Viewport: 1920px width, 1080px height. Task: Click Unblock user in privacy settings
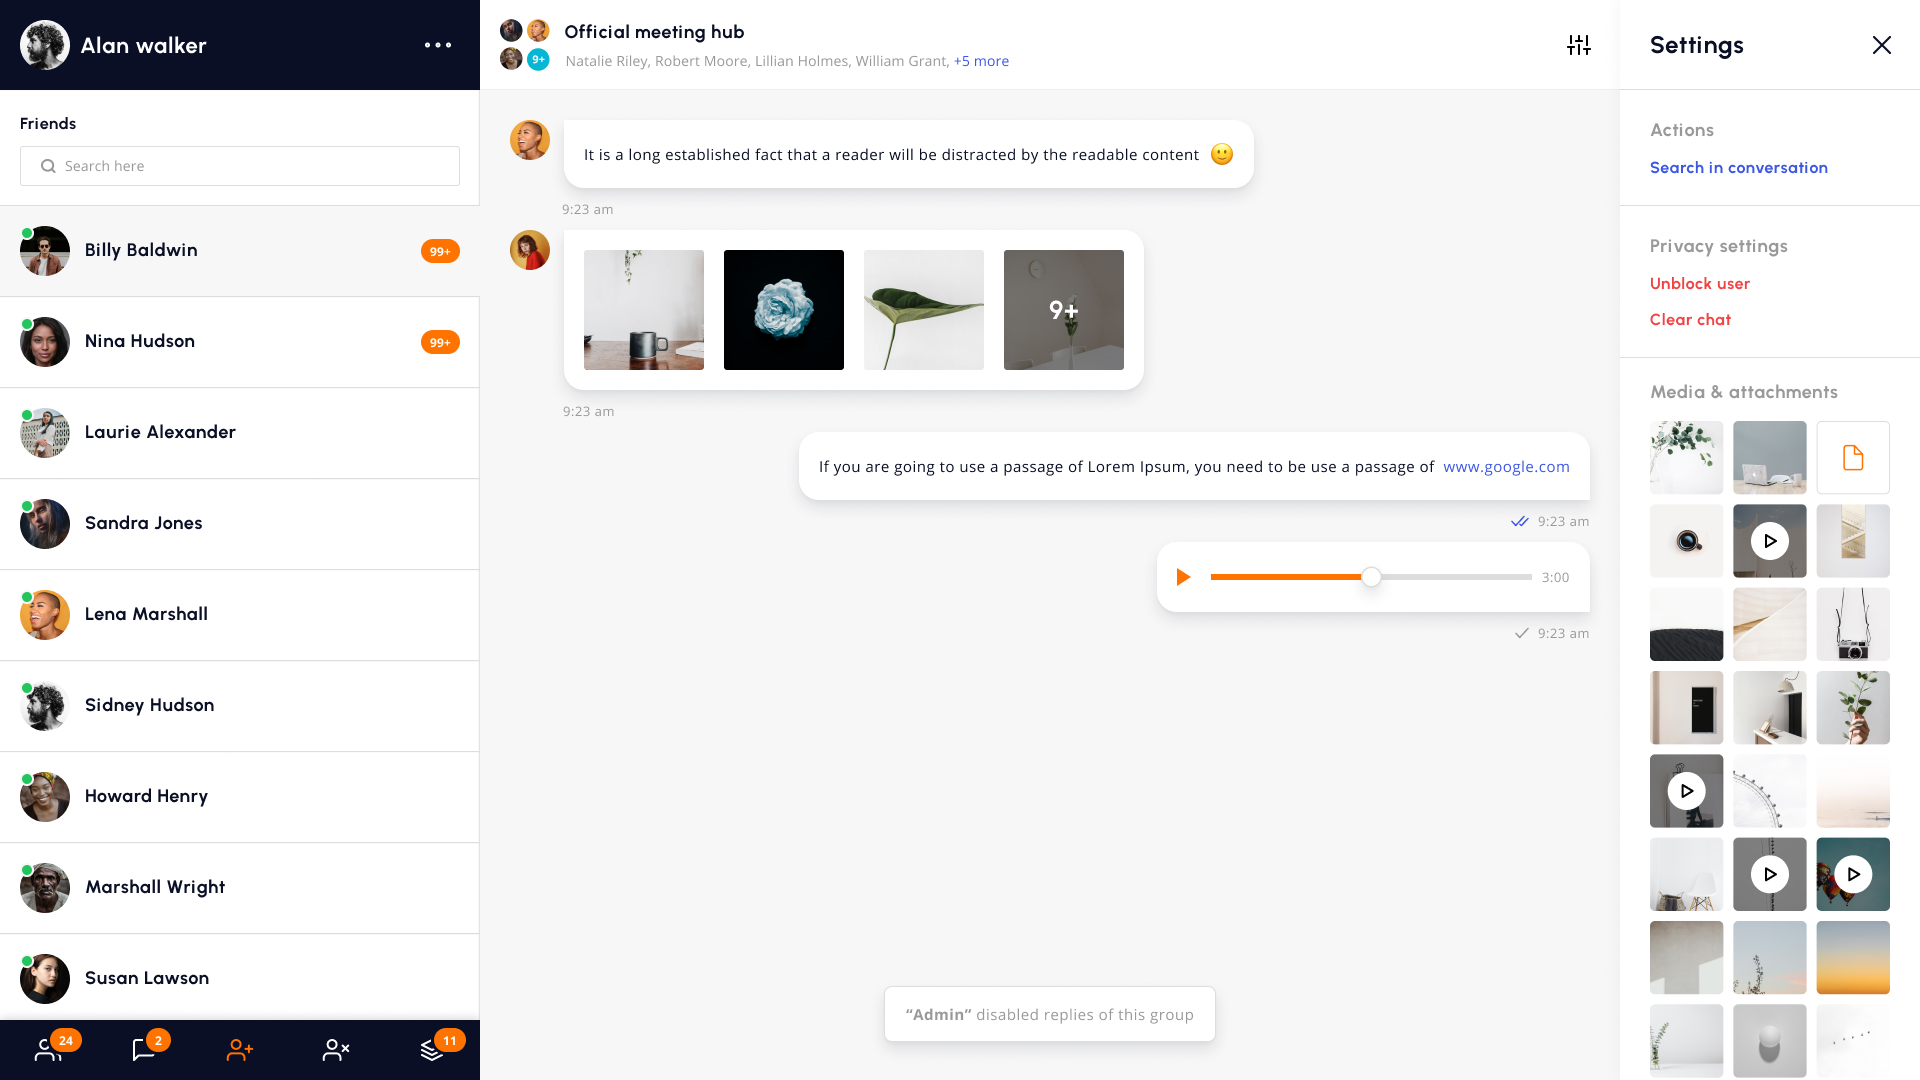(1699, 284)
